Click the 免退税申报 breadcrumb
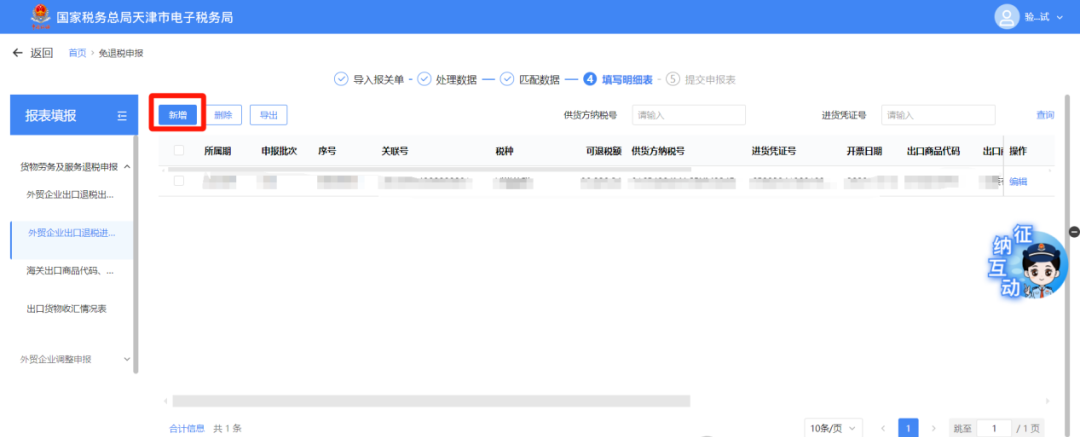 [x=121, y=53]
